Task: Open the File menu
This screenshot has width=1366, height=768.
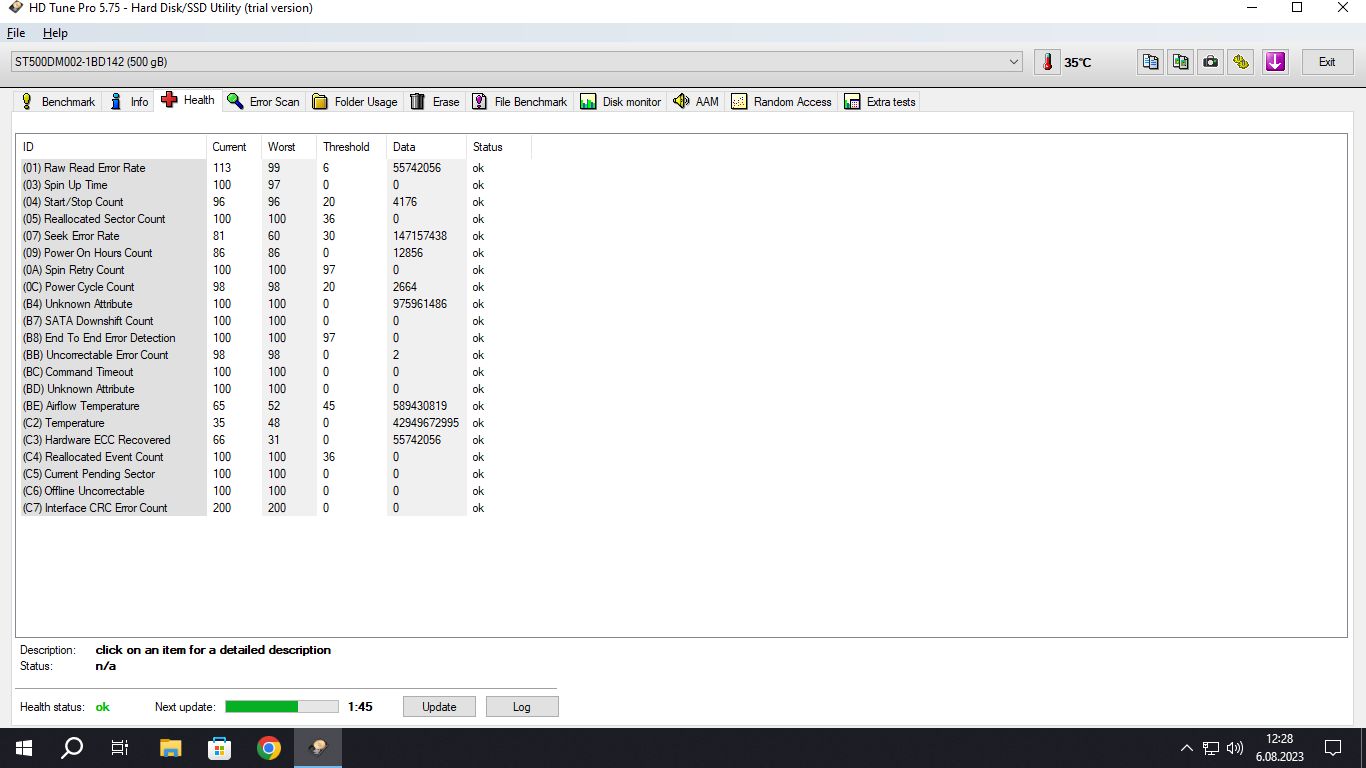Action: pyautogui.click(x=16, y=33)
